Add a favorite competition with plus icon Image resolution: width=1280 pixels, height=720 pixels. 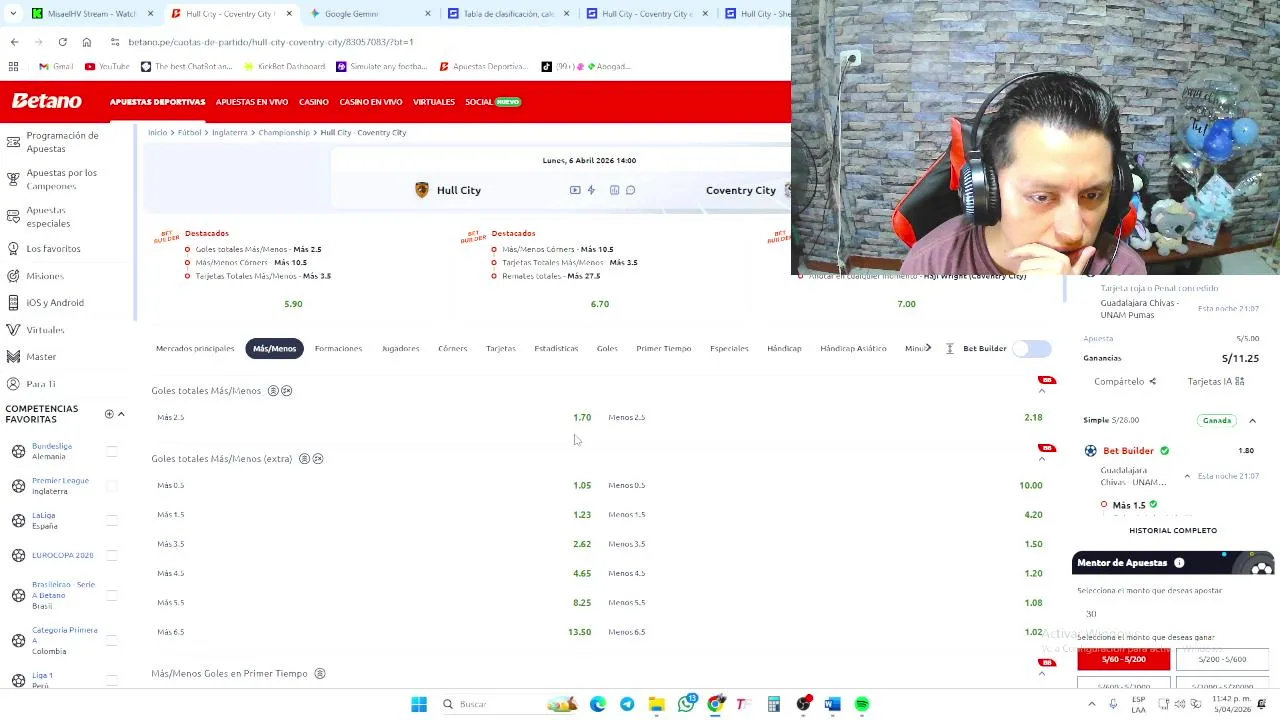pyautogui.click(x=109, y=414)
